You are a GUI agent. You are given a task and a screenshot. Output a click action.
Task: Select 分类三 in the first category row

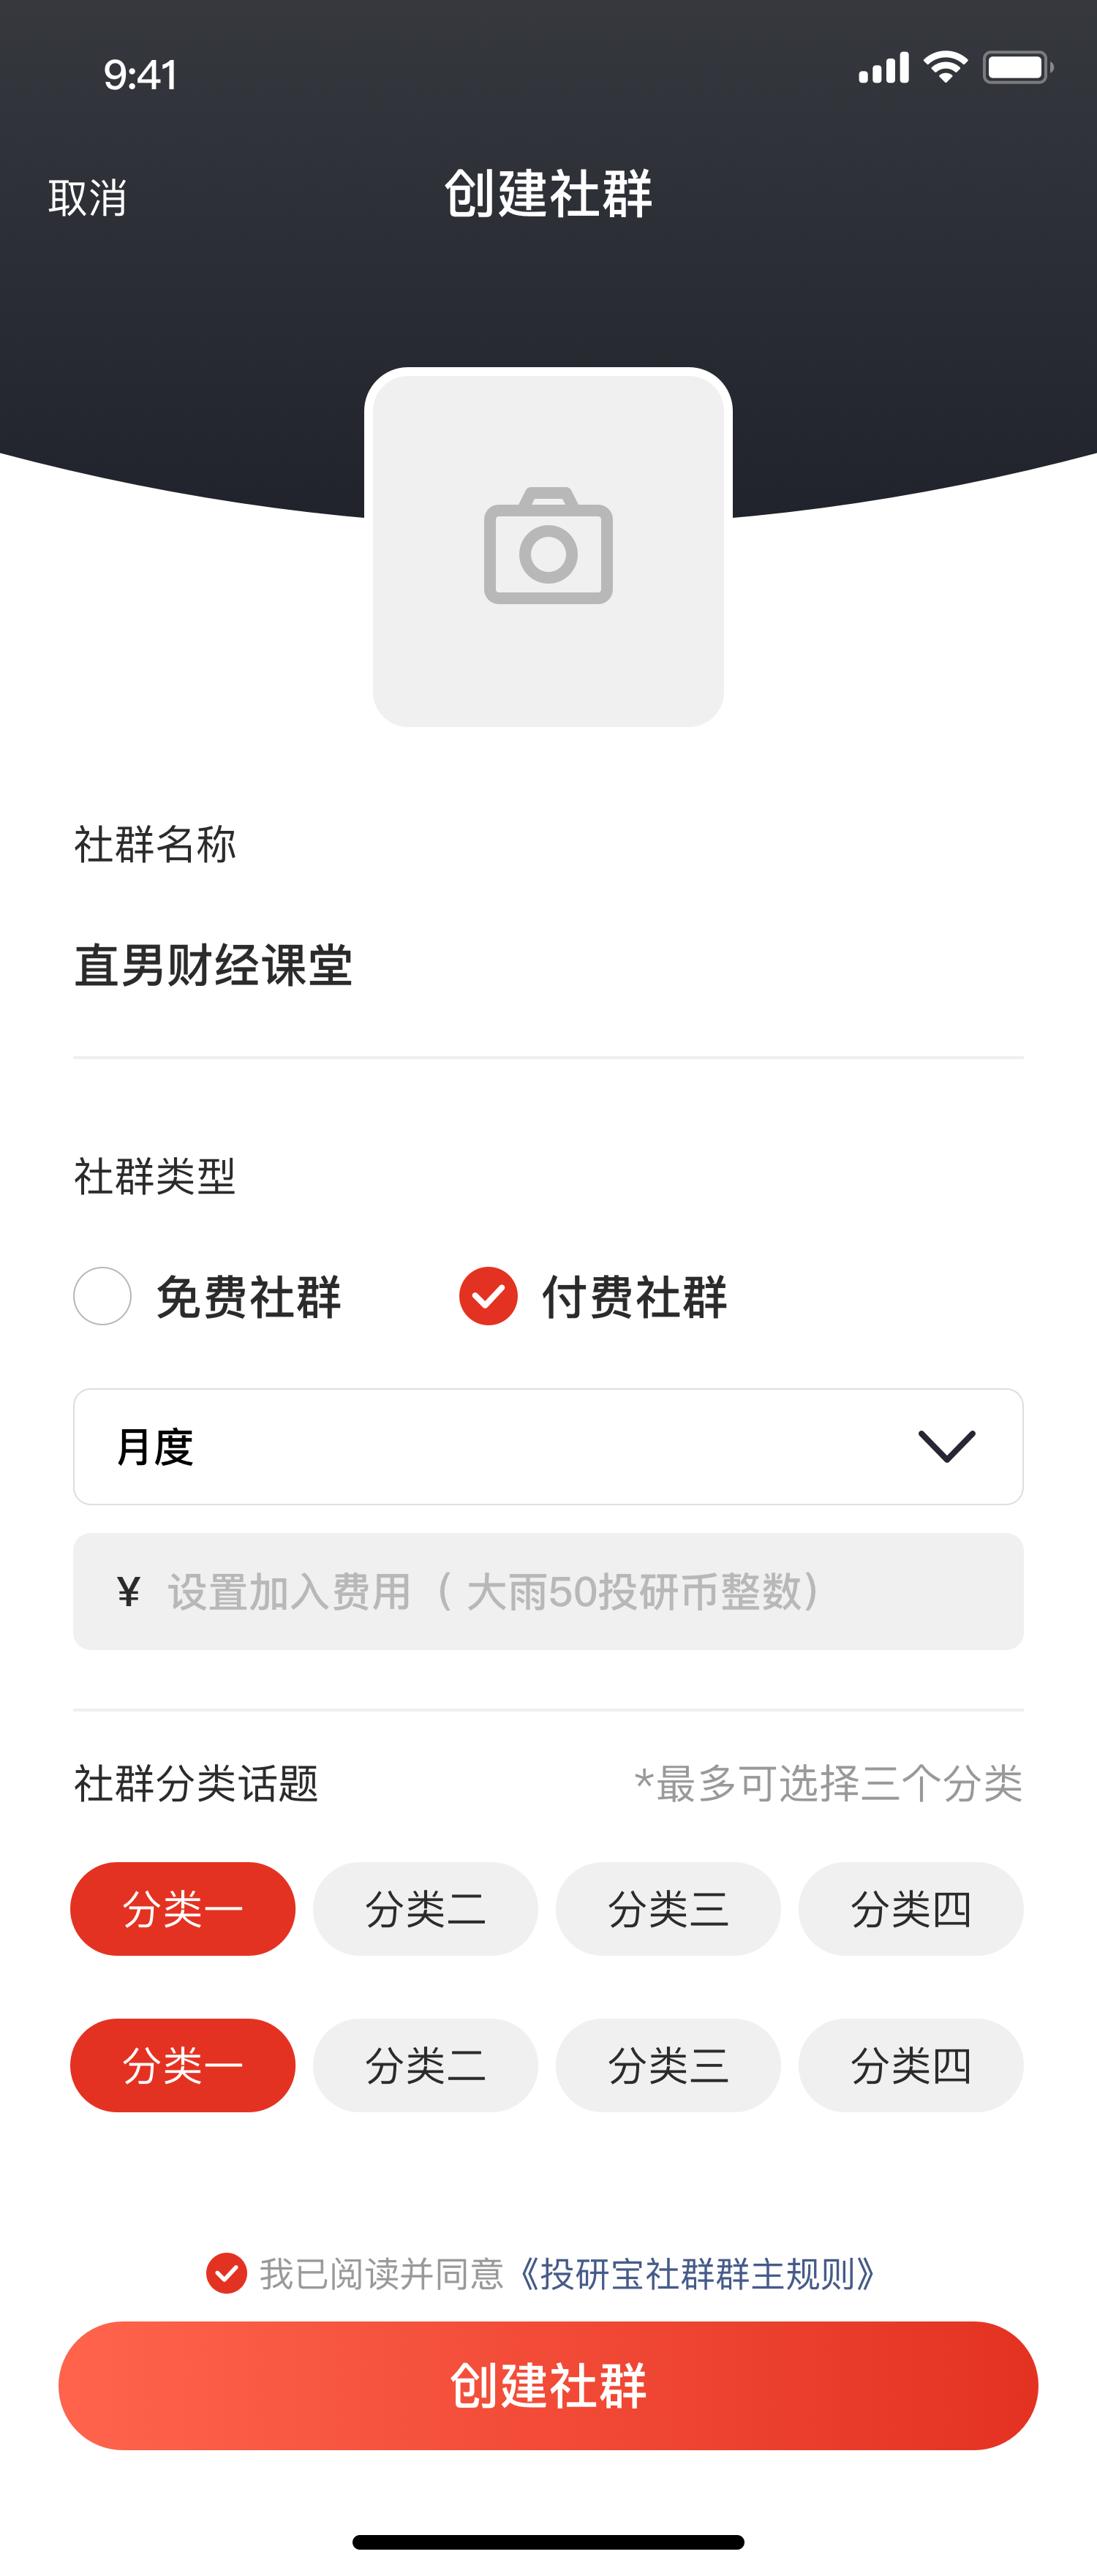coord(668,1909)
